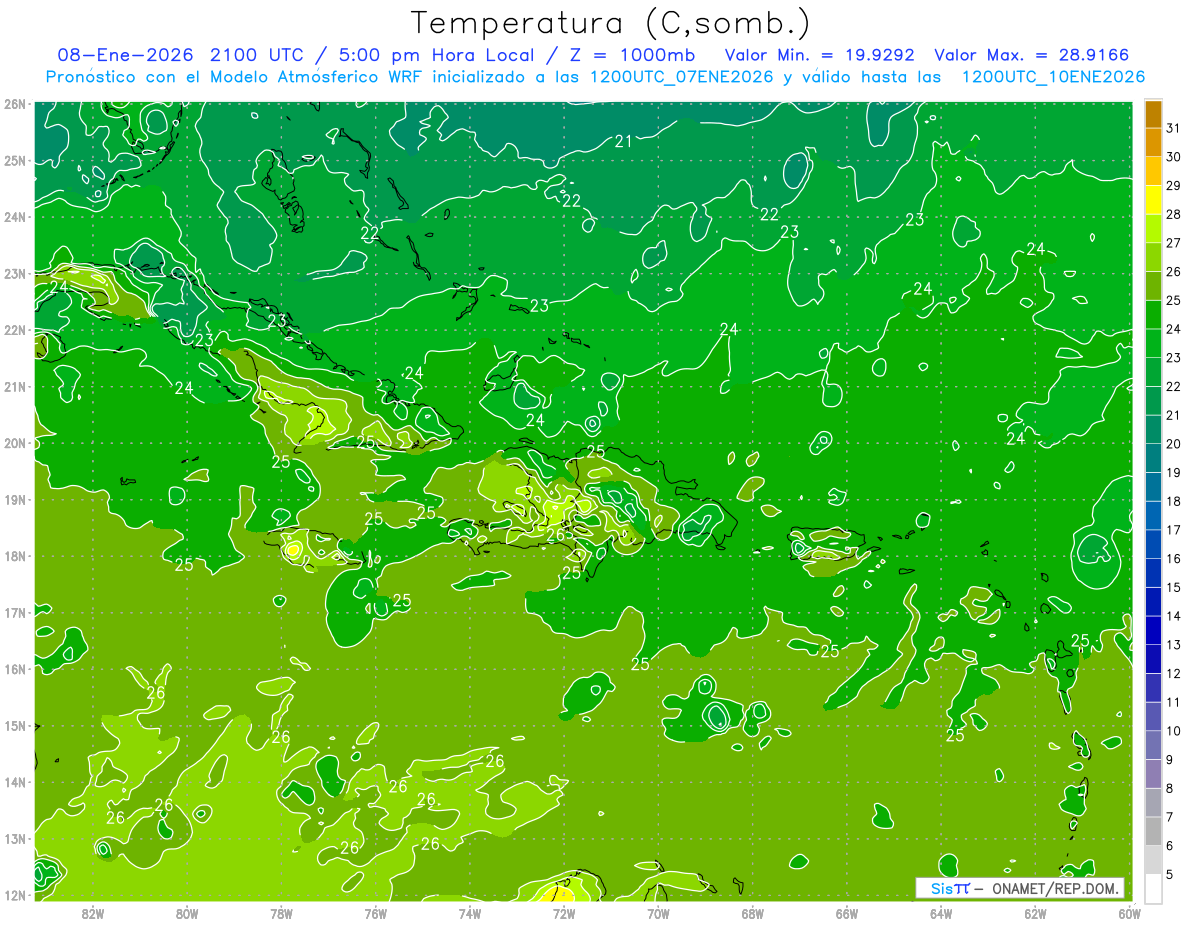This screenshot has height=927, width=1200.
Task: Click the longitude label "64W"
Action: pyautogui.click(x=941, y=913)
